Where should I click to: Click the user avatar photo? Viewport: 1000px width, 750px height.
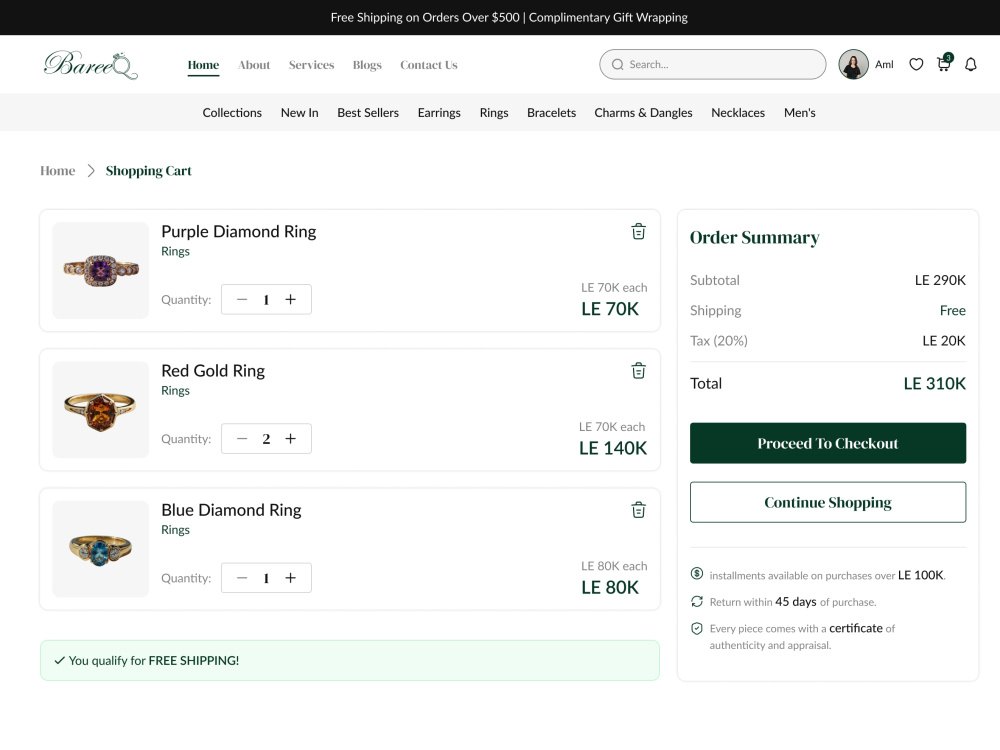(x=853, y=64)
